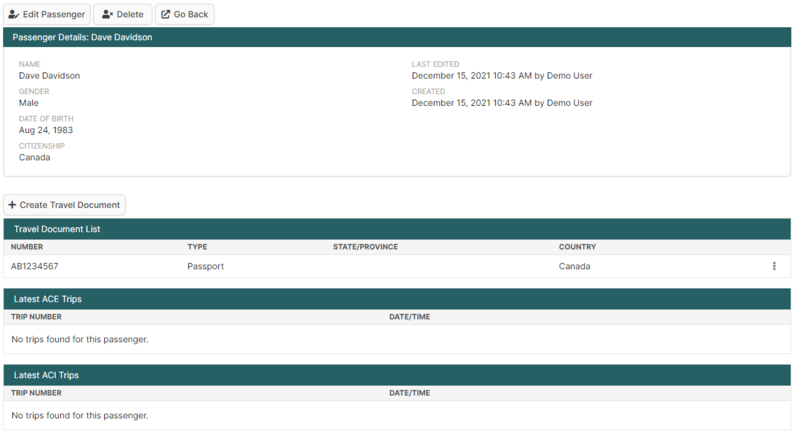Viewport: 800px width, 437px height.
Task: Click the Travel Document List header
Action: [57, 229]
